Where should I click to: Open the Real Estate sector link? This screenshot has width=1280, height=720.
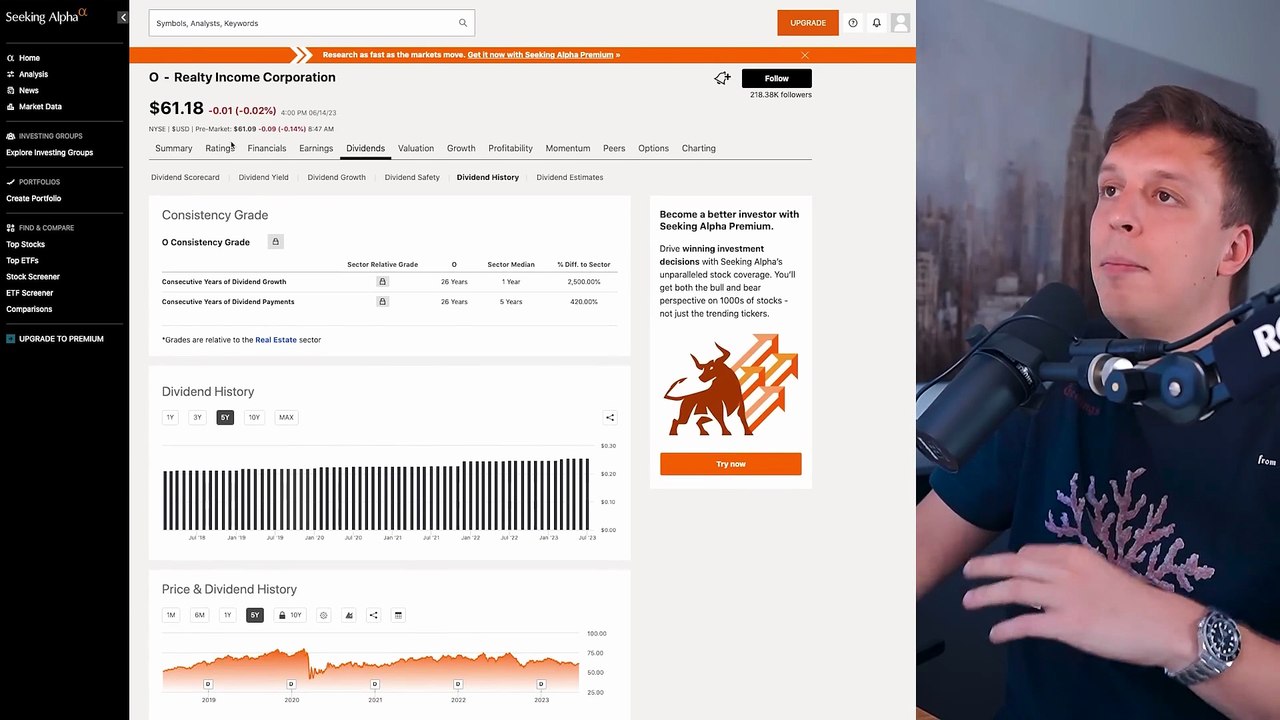pyautogui.click(x=276, y=340)
